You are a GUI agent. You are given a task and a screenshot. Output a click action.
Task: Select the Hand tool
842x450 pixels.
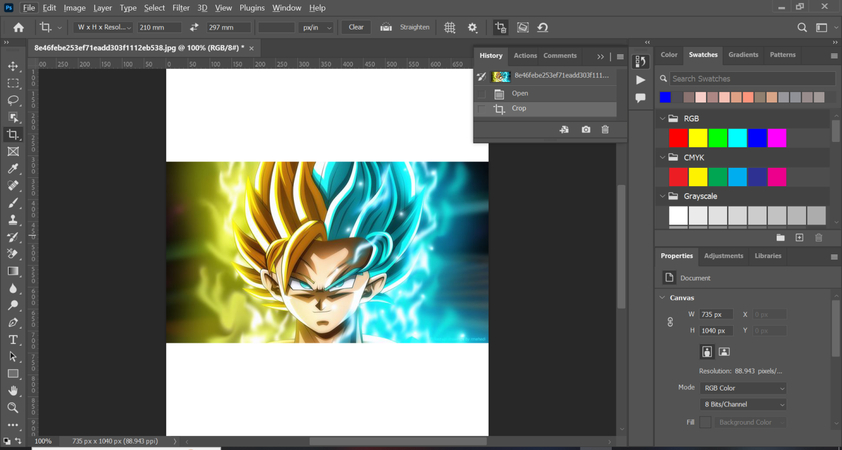tap(13, 390)
